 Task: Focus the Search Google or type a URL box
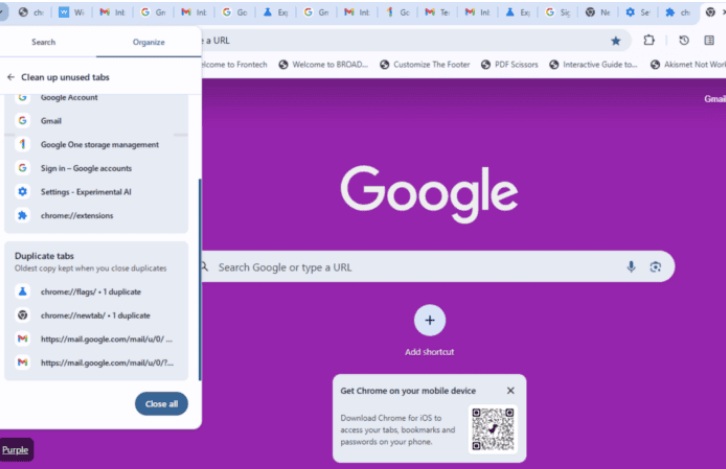(x=438, y=267)
